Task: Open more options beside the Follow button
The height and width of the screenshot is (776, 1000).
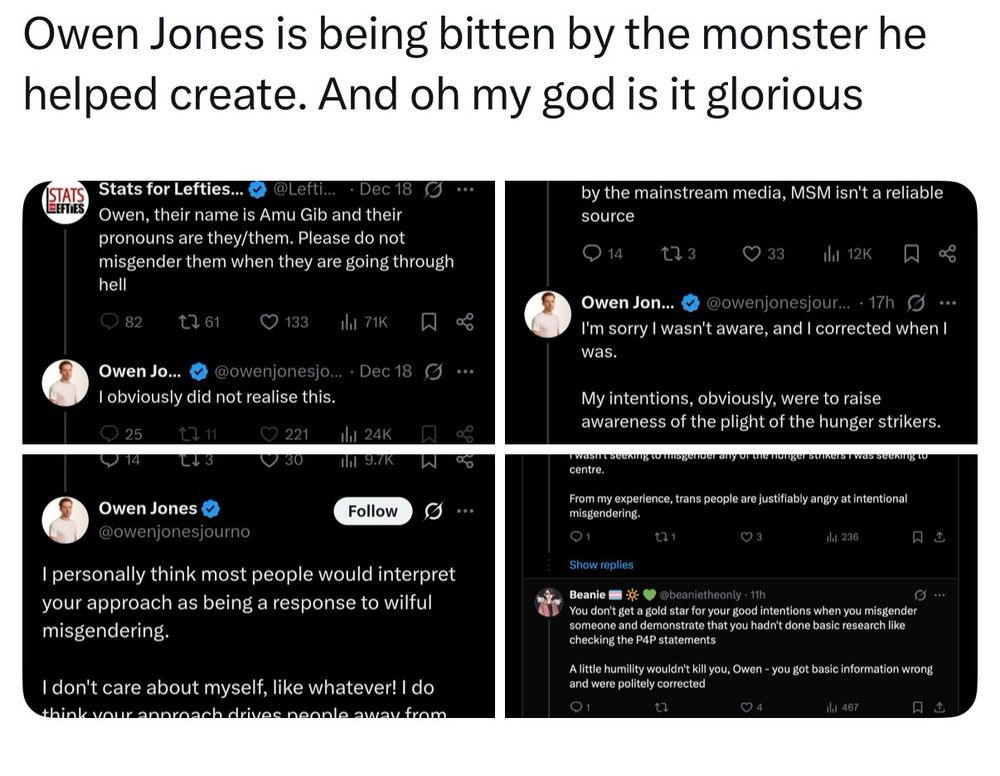Action: (x=464, y=511)
